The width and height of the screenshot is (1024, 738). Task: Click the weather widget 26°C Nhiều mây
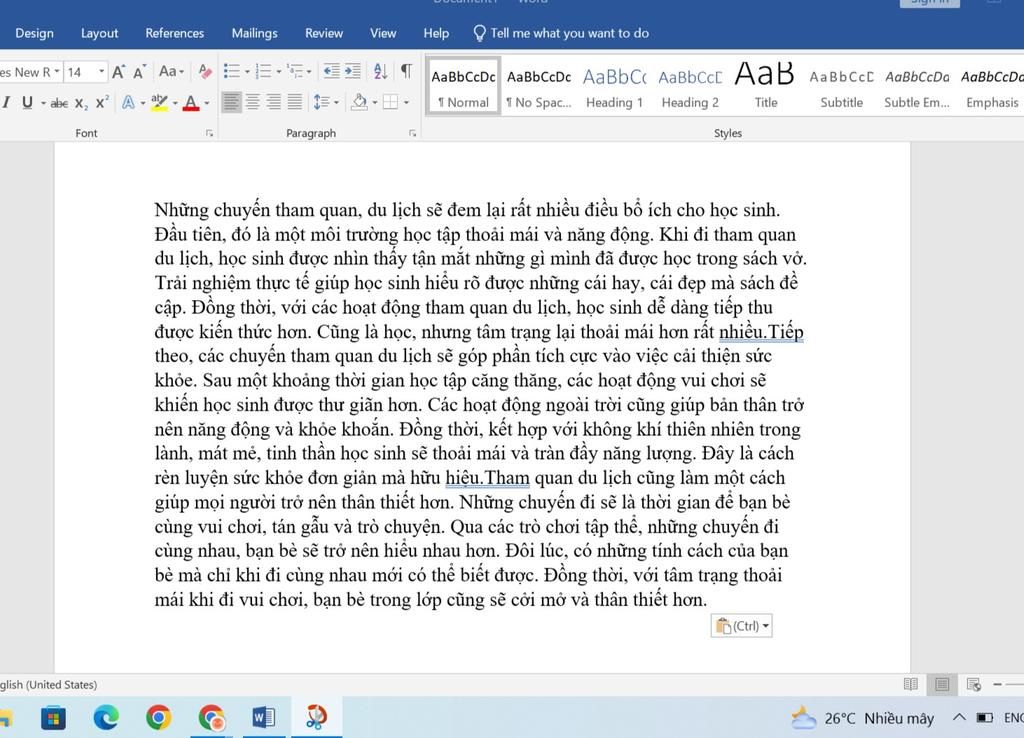pyautogui.click(x=862, y=718)
